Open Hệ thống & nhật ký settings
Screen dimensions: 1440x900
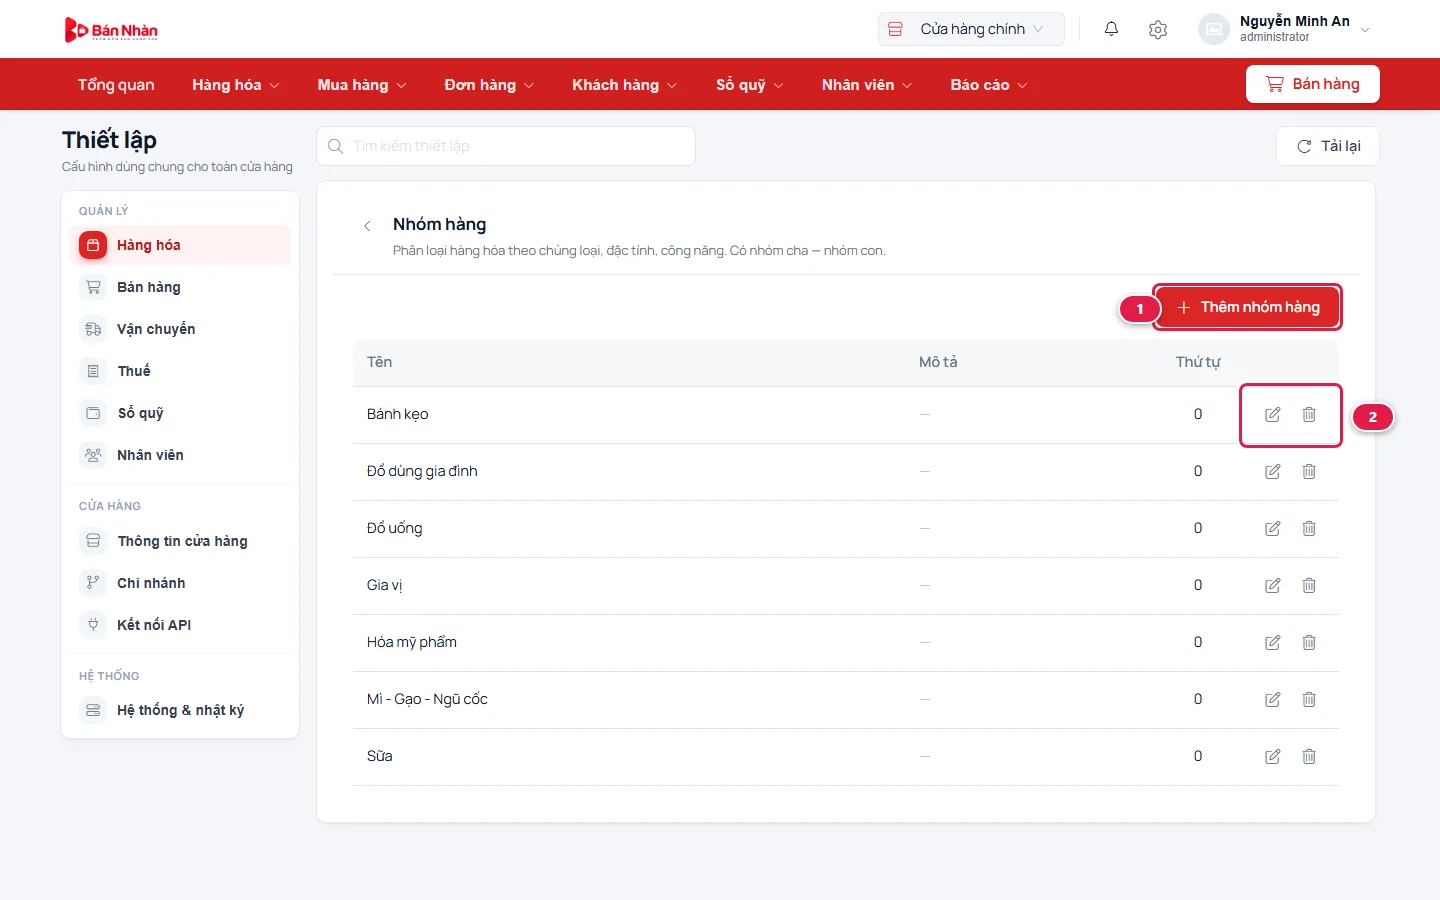click(x=180, y=710)
